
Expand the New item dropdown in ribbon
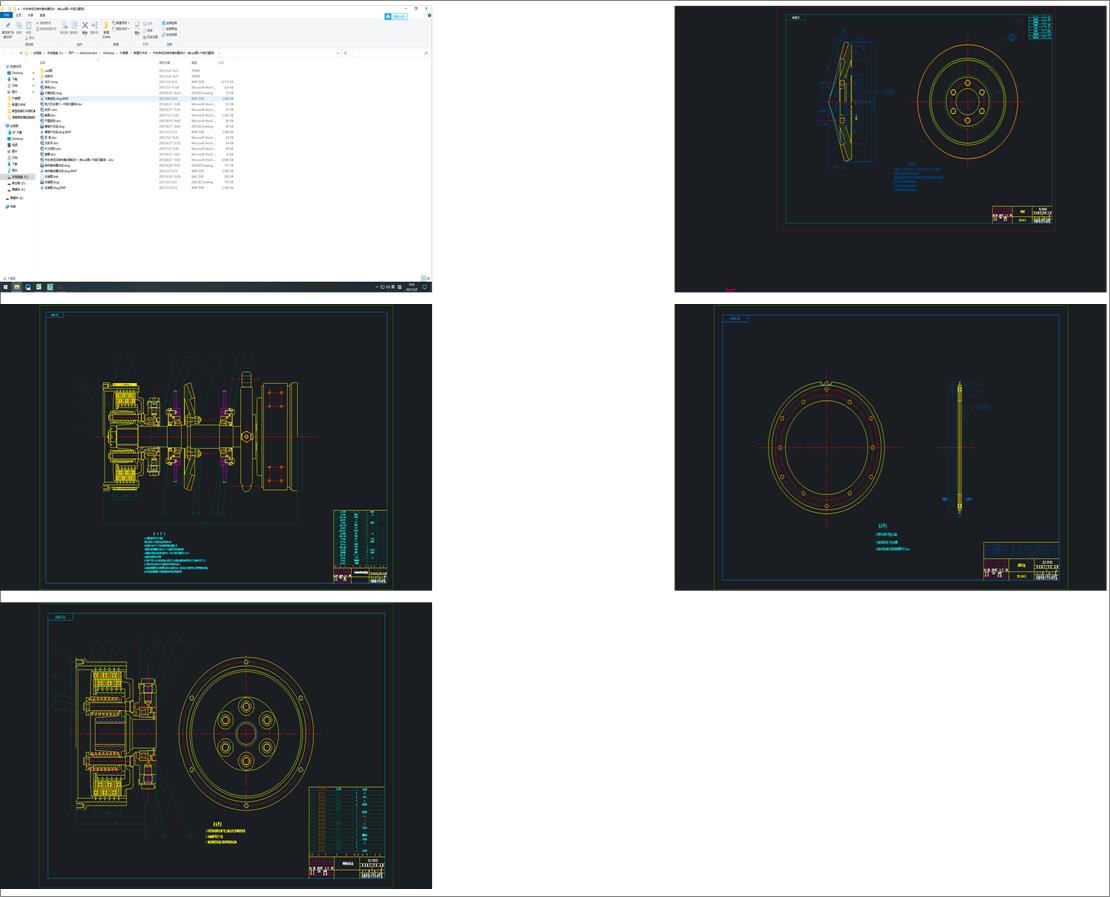121,22
